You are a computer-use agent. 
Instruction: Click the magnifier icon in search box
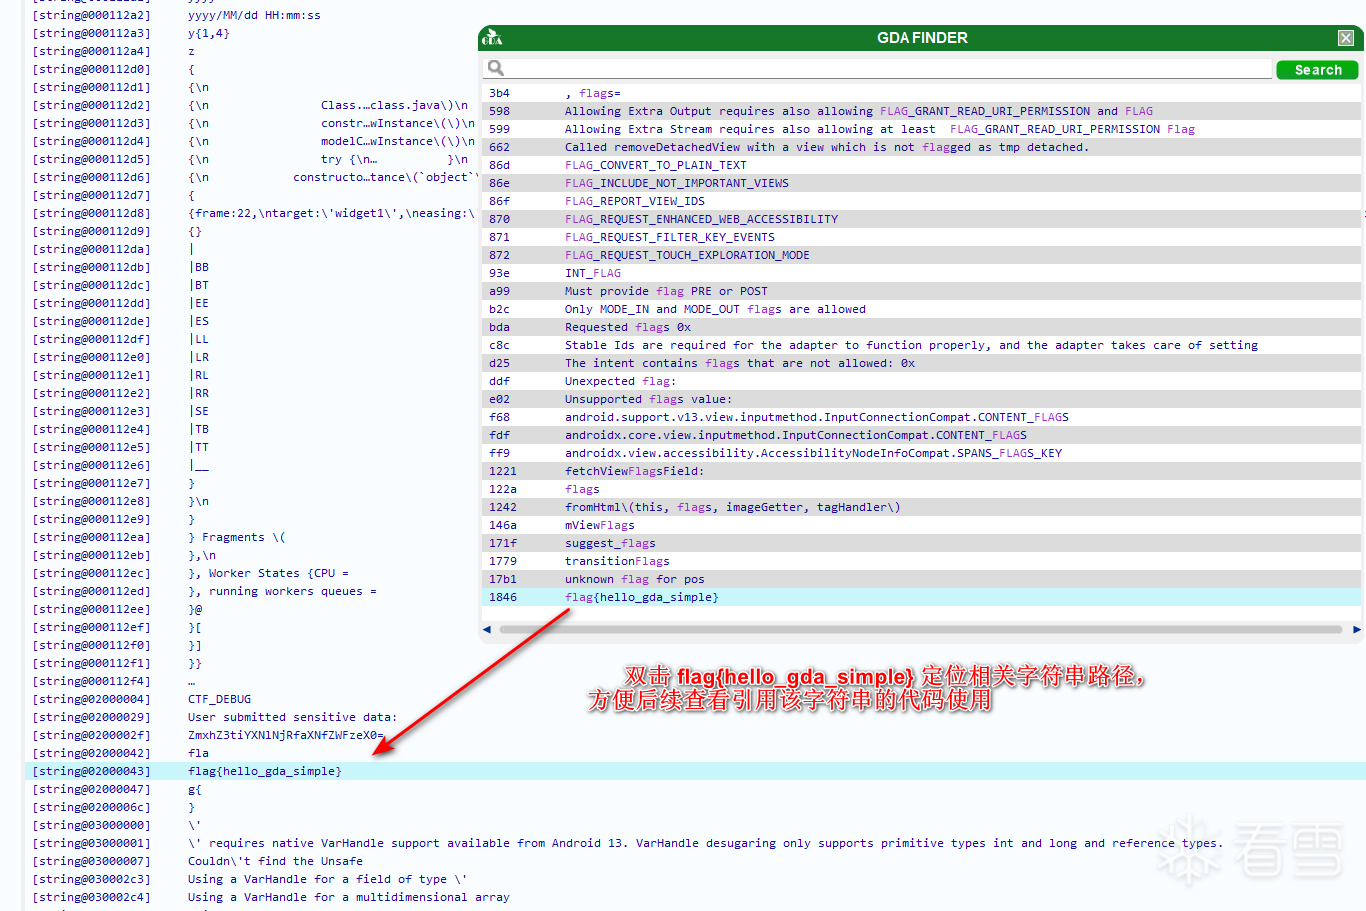[495, 68]
